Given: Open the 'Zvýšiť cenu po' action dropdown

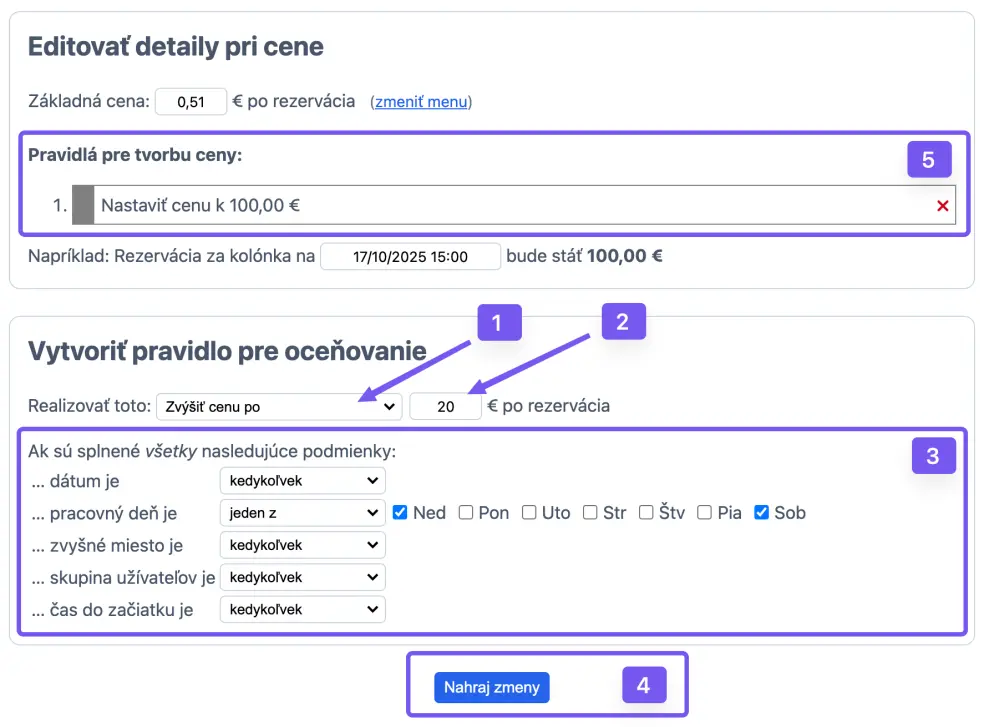Looking at the screenshot, I should 278,406.
